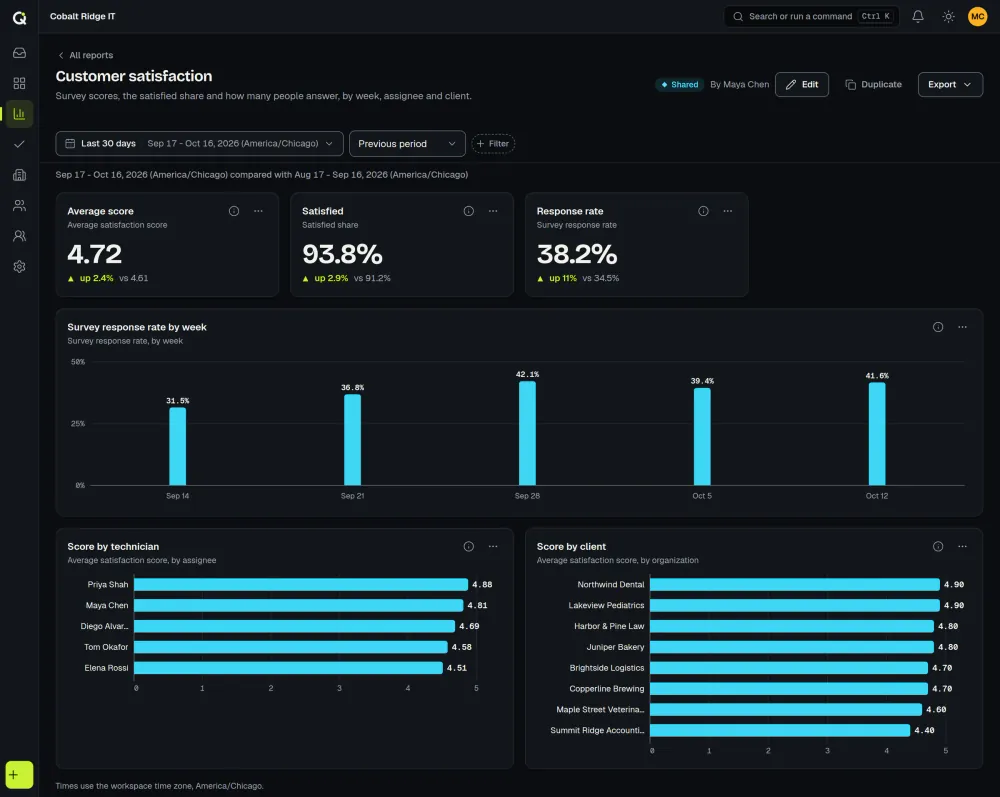Open the inbox icon in sidebar

click(19, 53)
